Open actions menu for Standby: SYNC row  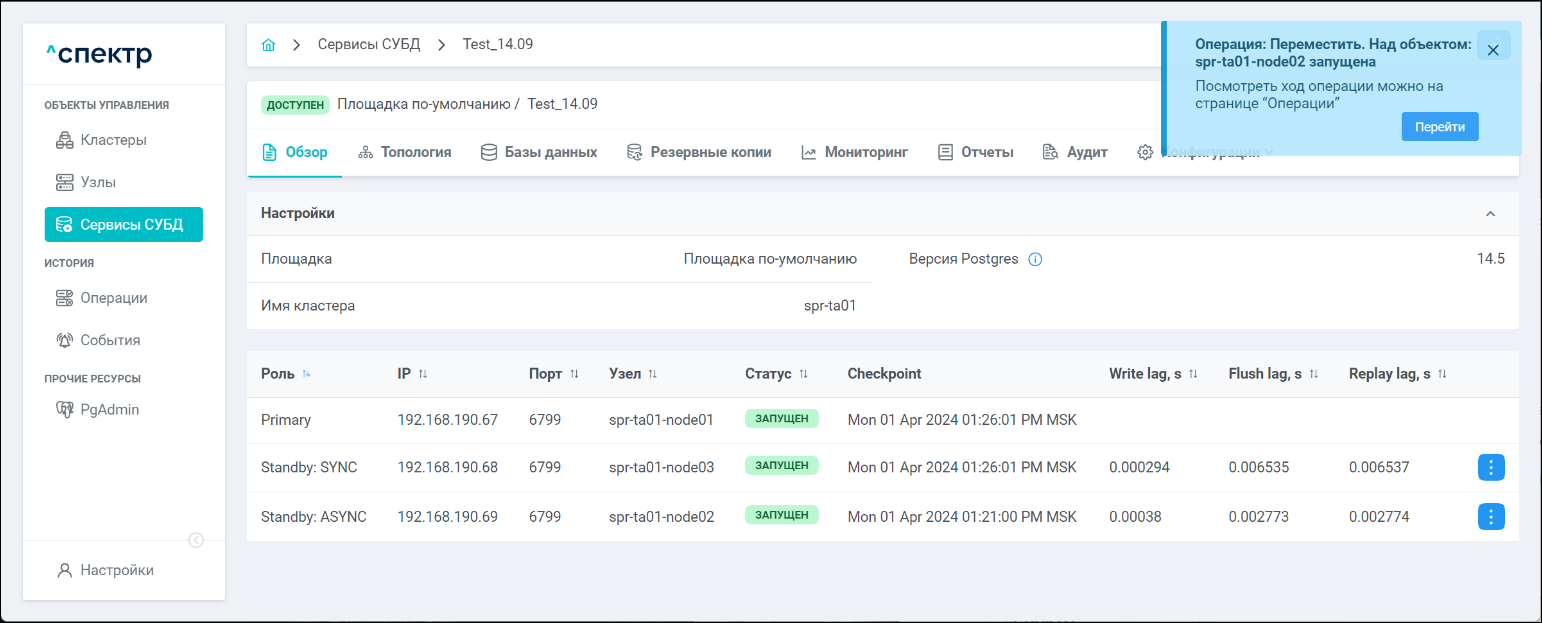(x=1490, y=467)
